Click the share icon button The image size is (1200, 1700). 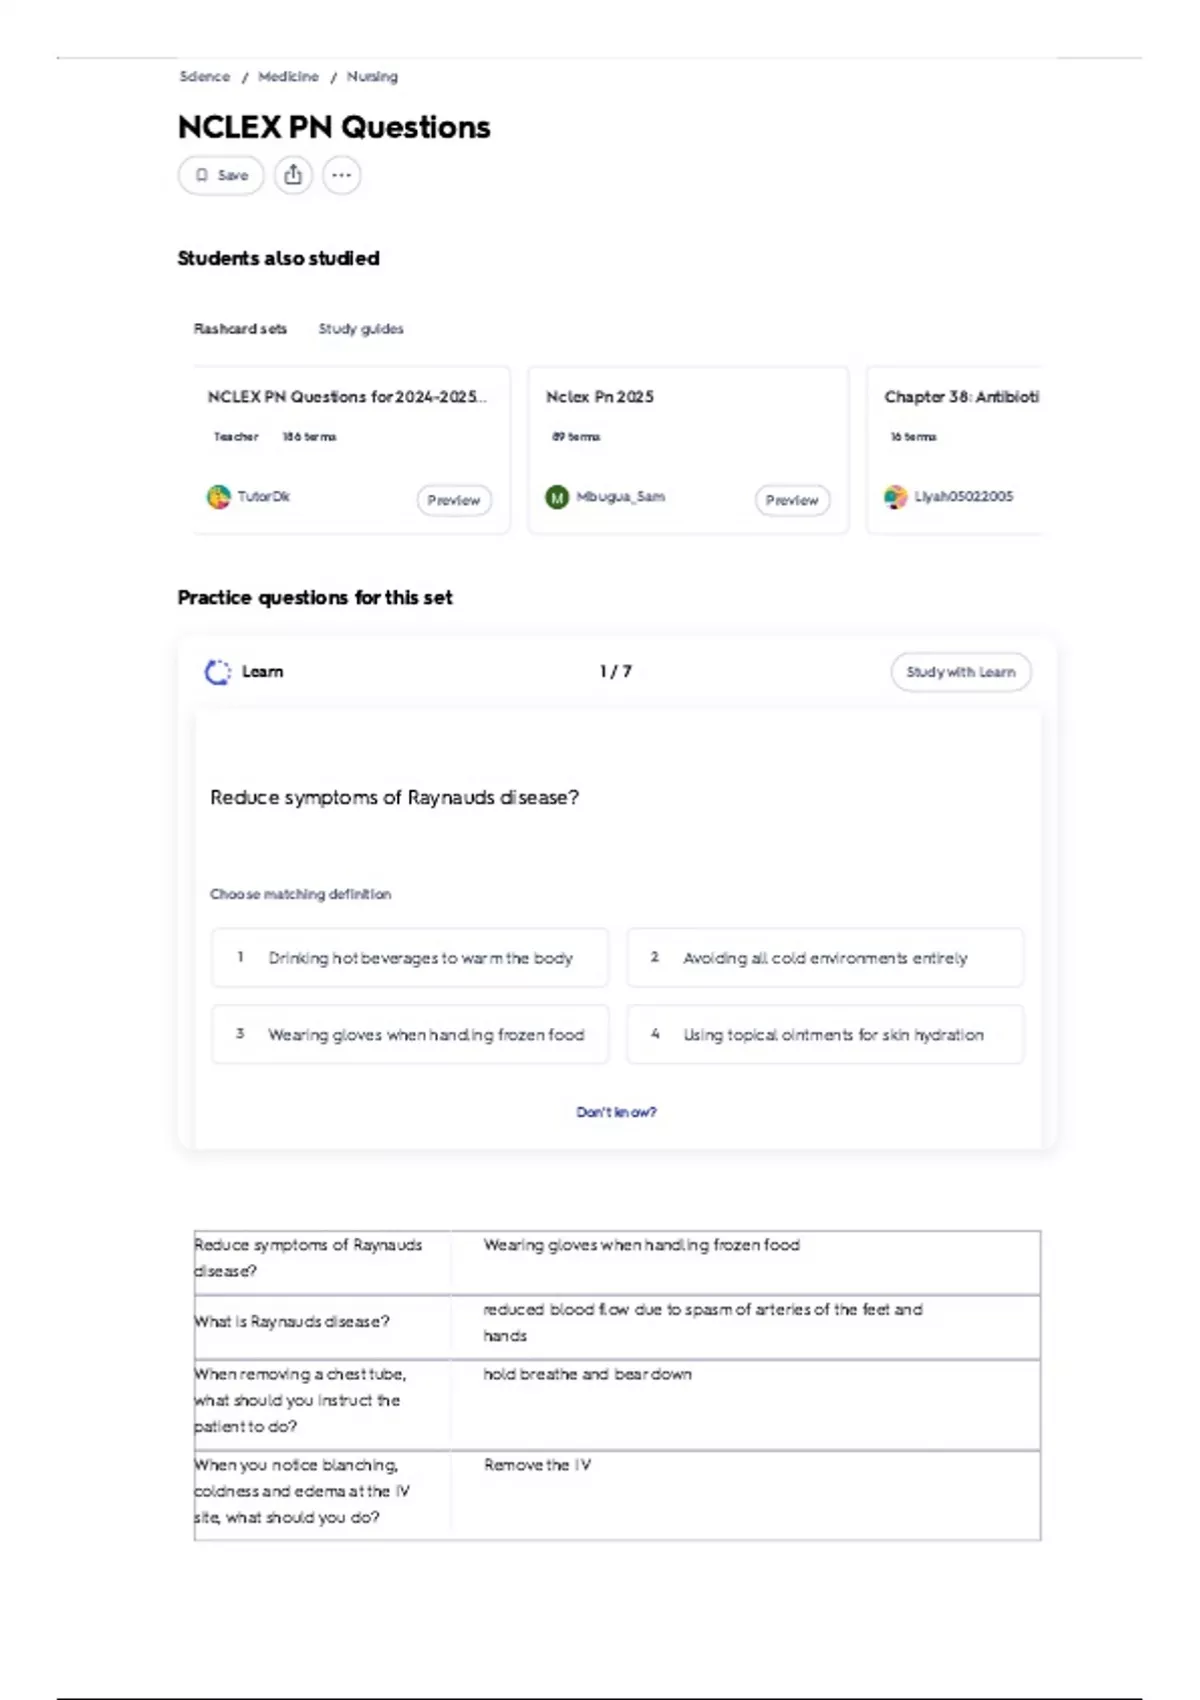293,175
